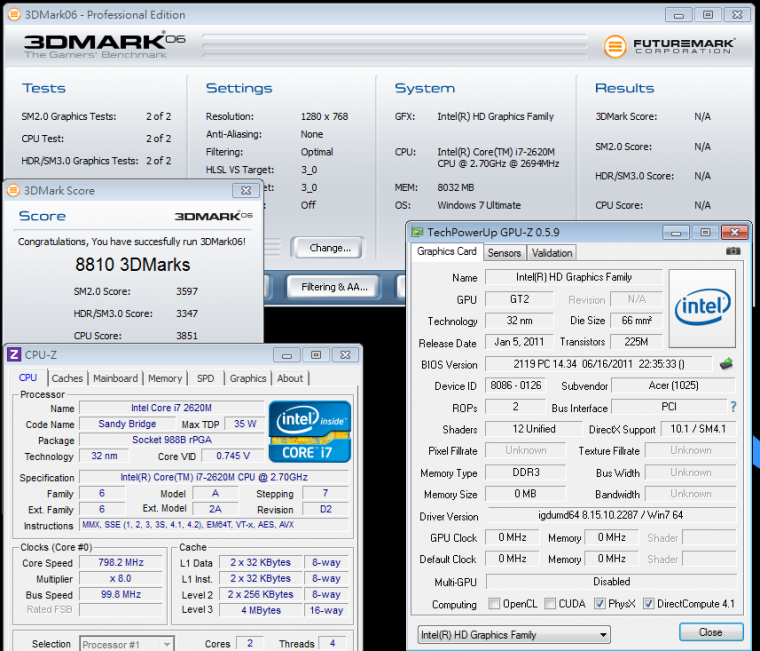
Task: Click the GPU-Z title bar app icon
Action: pos(419,231)
